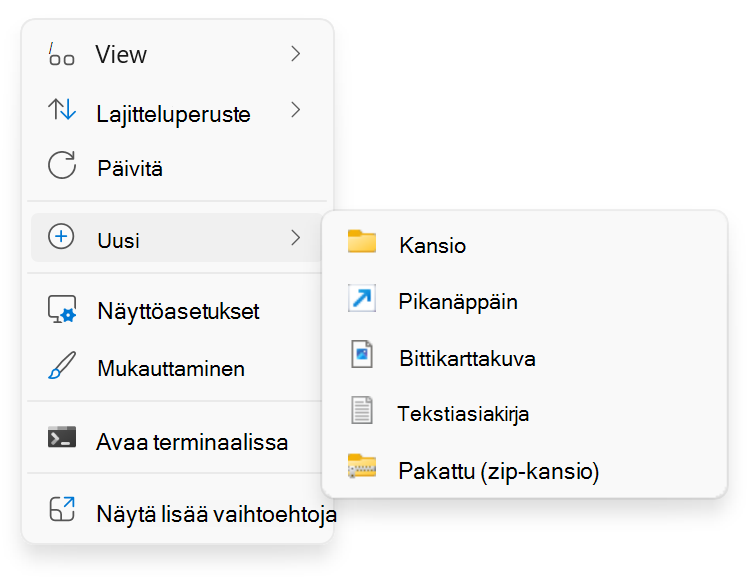Create a new Tekstiasiakirja
The image size is (756, 577).
[525, 413]
